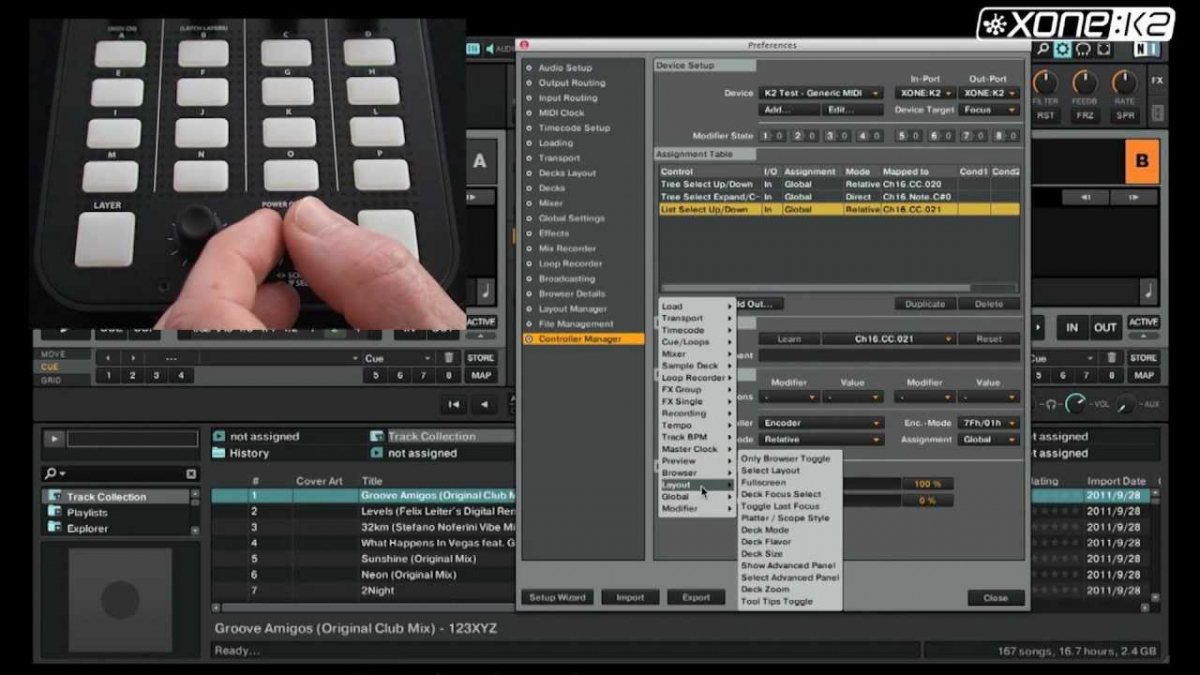The width and height of the screenshot is (1200, 675).
Task: Click Explorer folder icon in browser tree
Action: click(55, 528)
